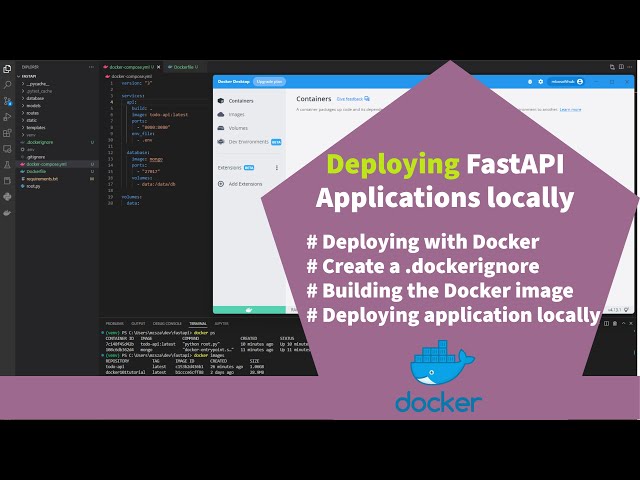Viewport: 640px width, 480px height.
Task: Click line 13 image: mongo in editor
Action: (147, 159)
